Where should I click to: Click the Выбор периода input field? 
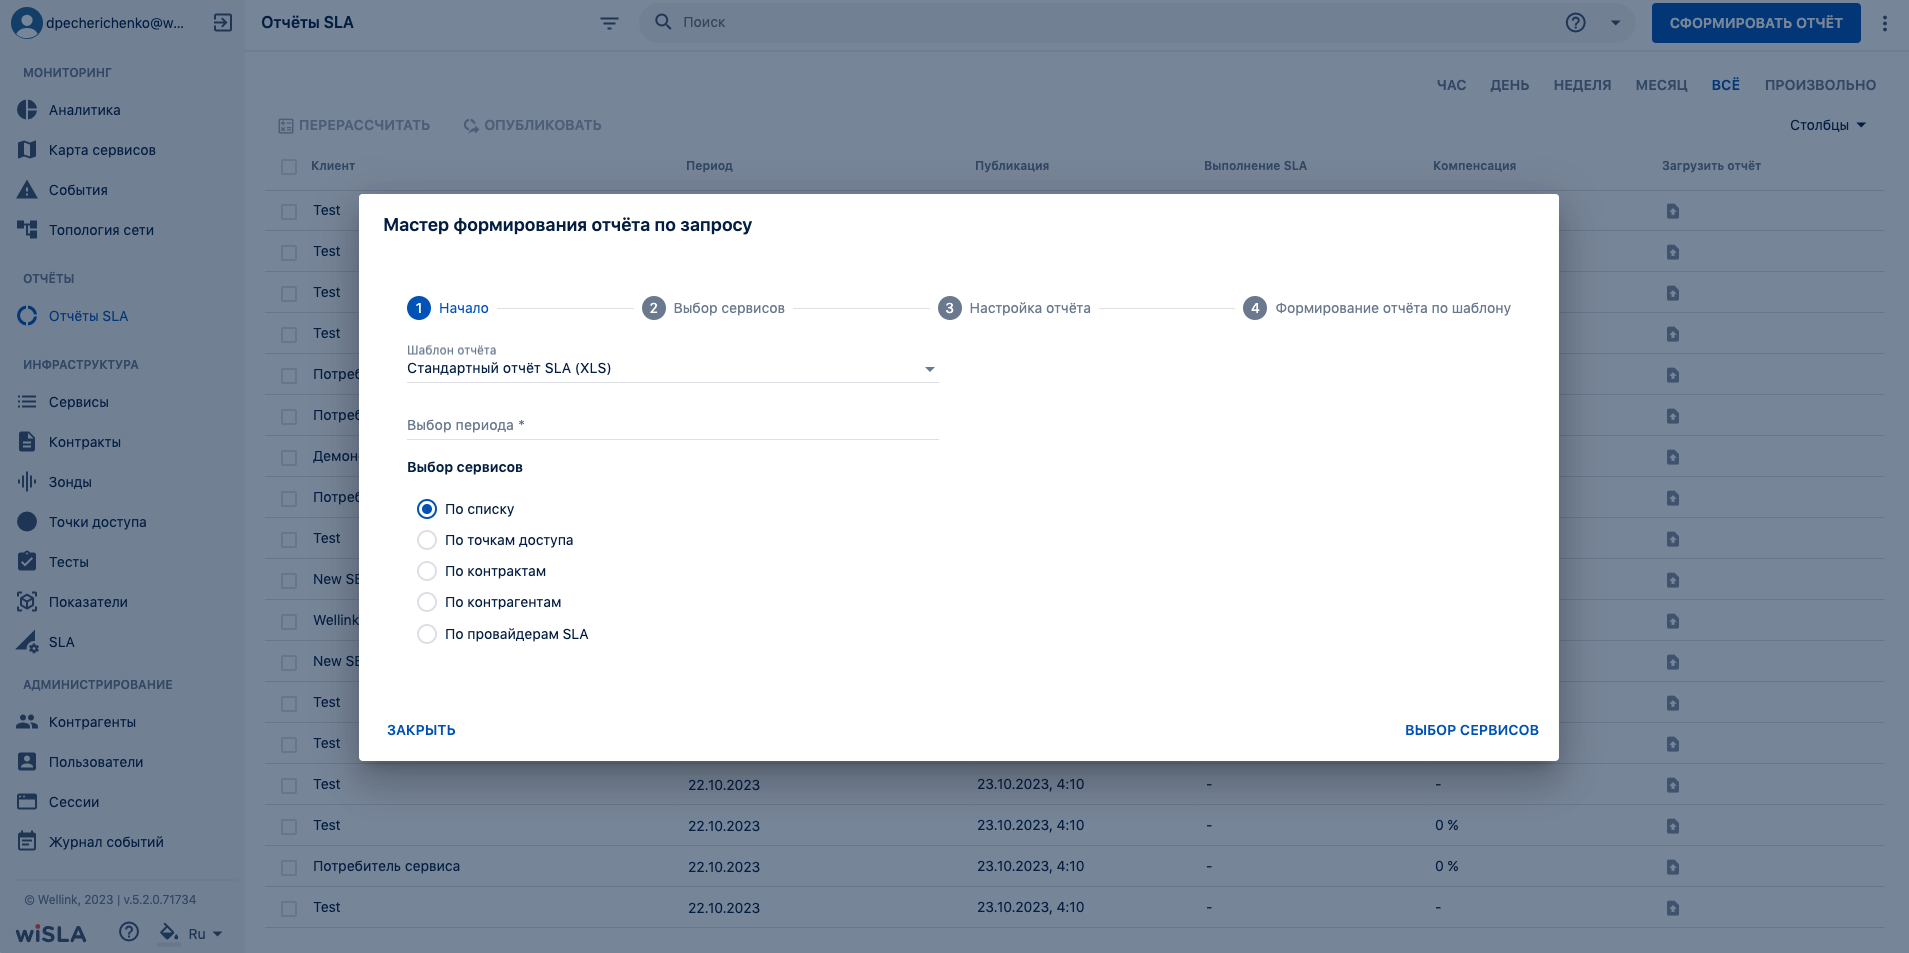point(672,426)
